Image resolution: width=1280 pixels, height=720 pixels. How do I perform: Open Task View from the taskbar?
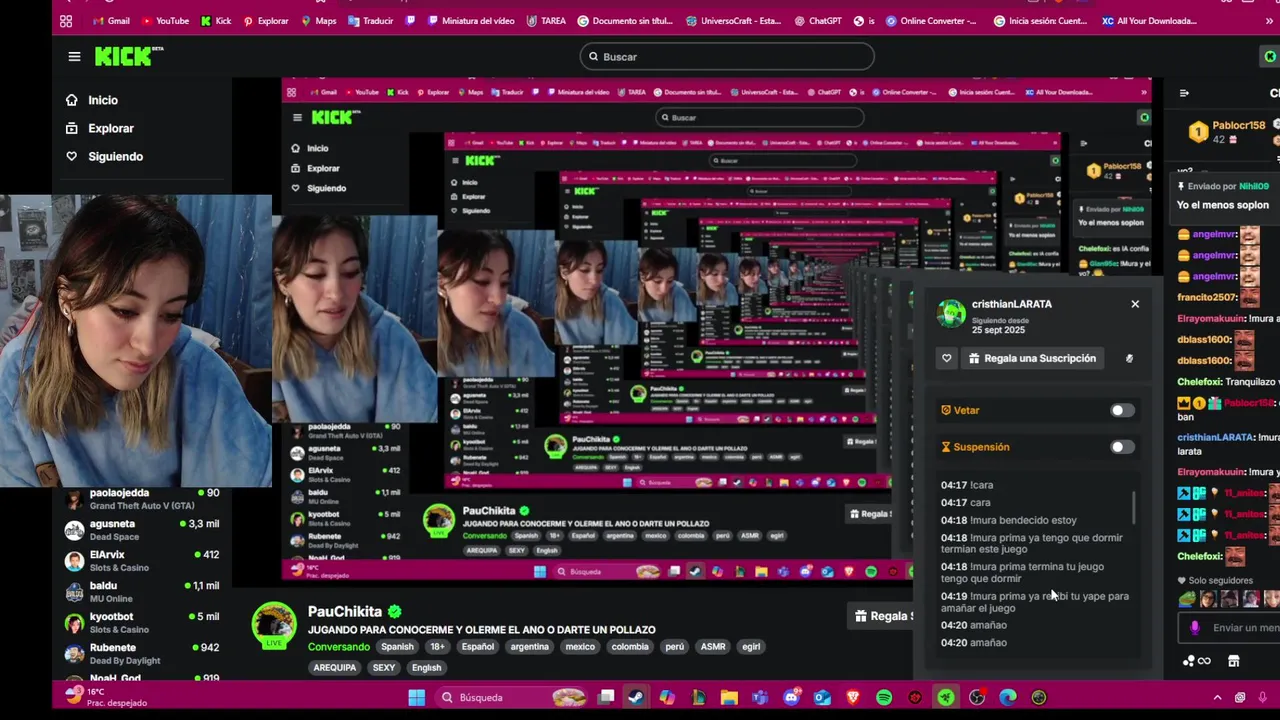606,697
